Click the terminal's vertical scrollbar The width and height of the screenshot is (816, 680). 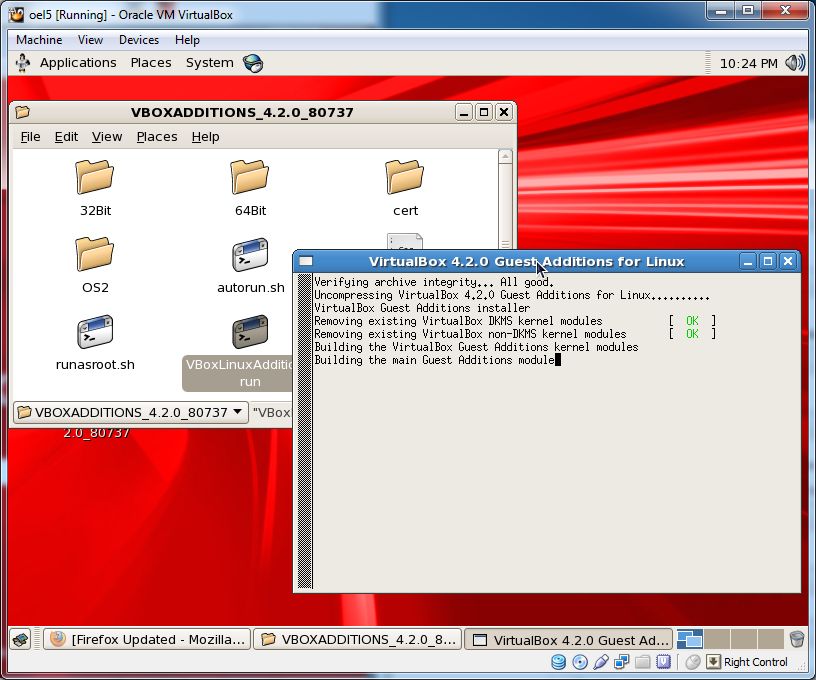point(305,431)
